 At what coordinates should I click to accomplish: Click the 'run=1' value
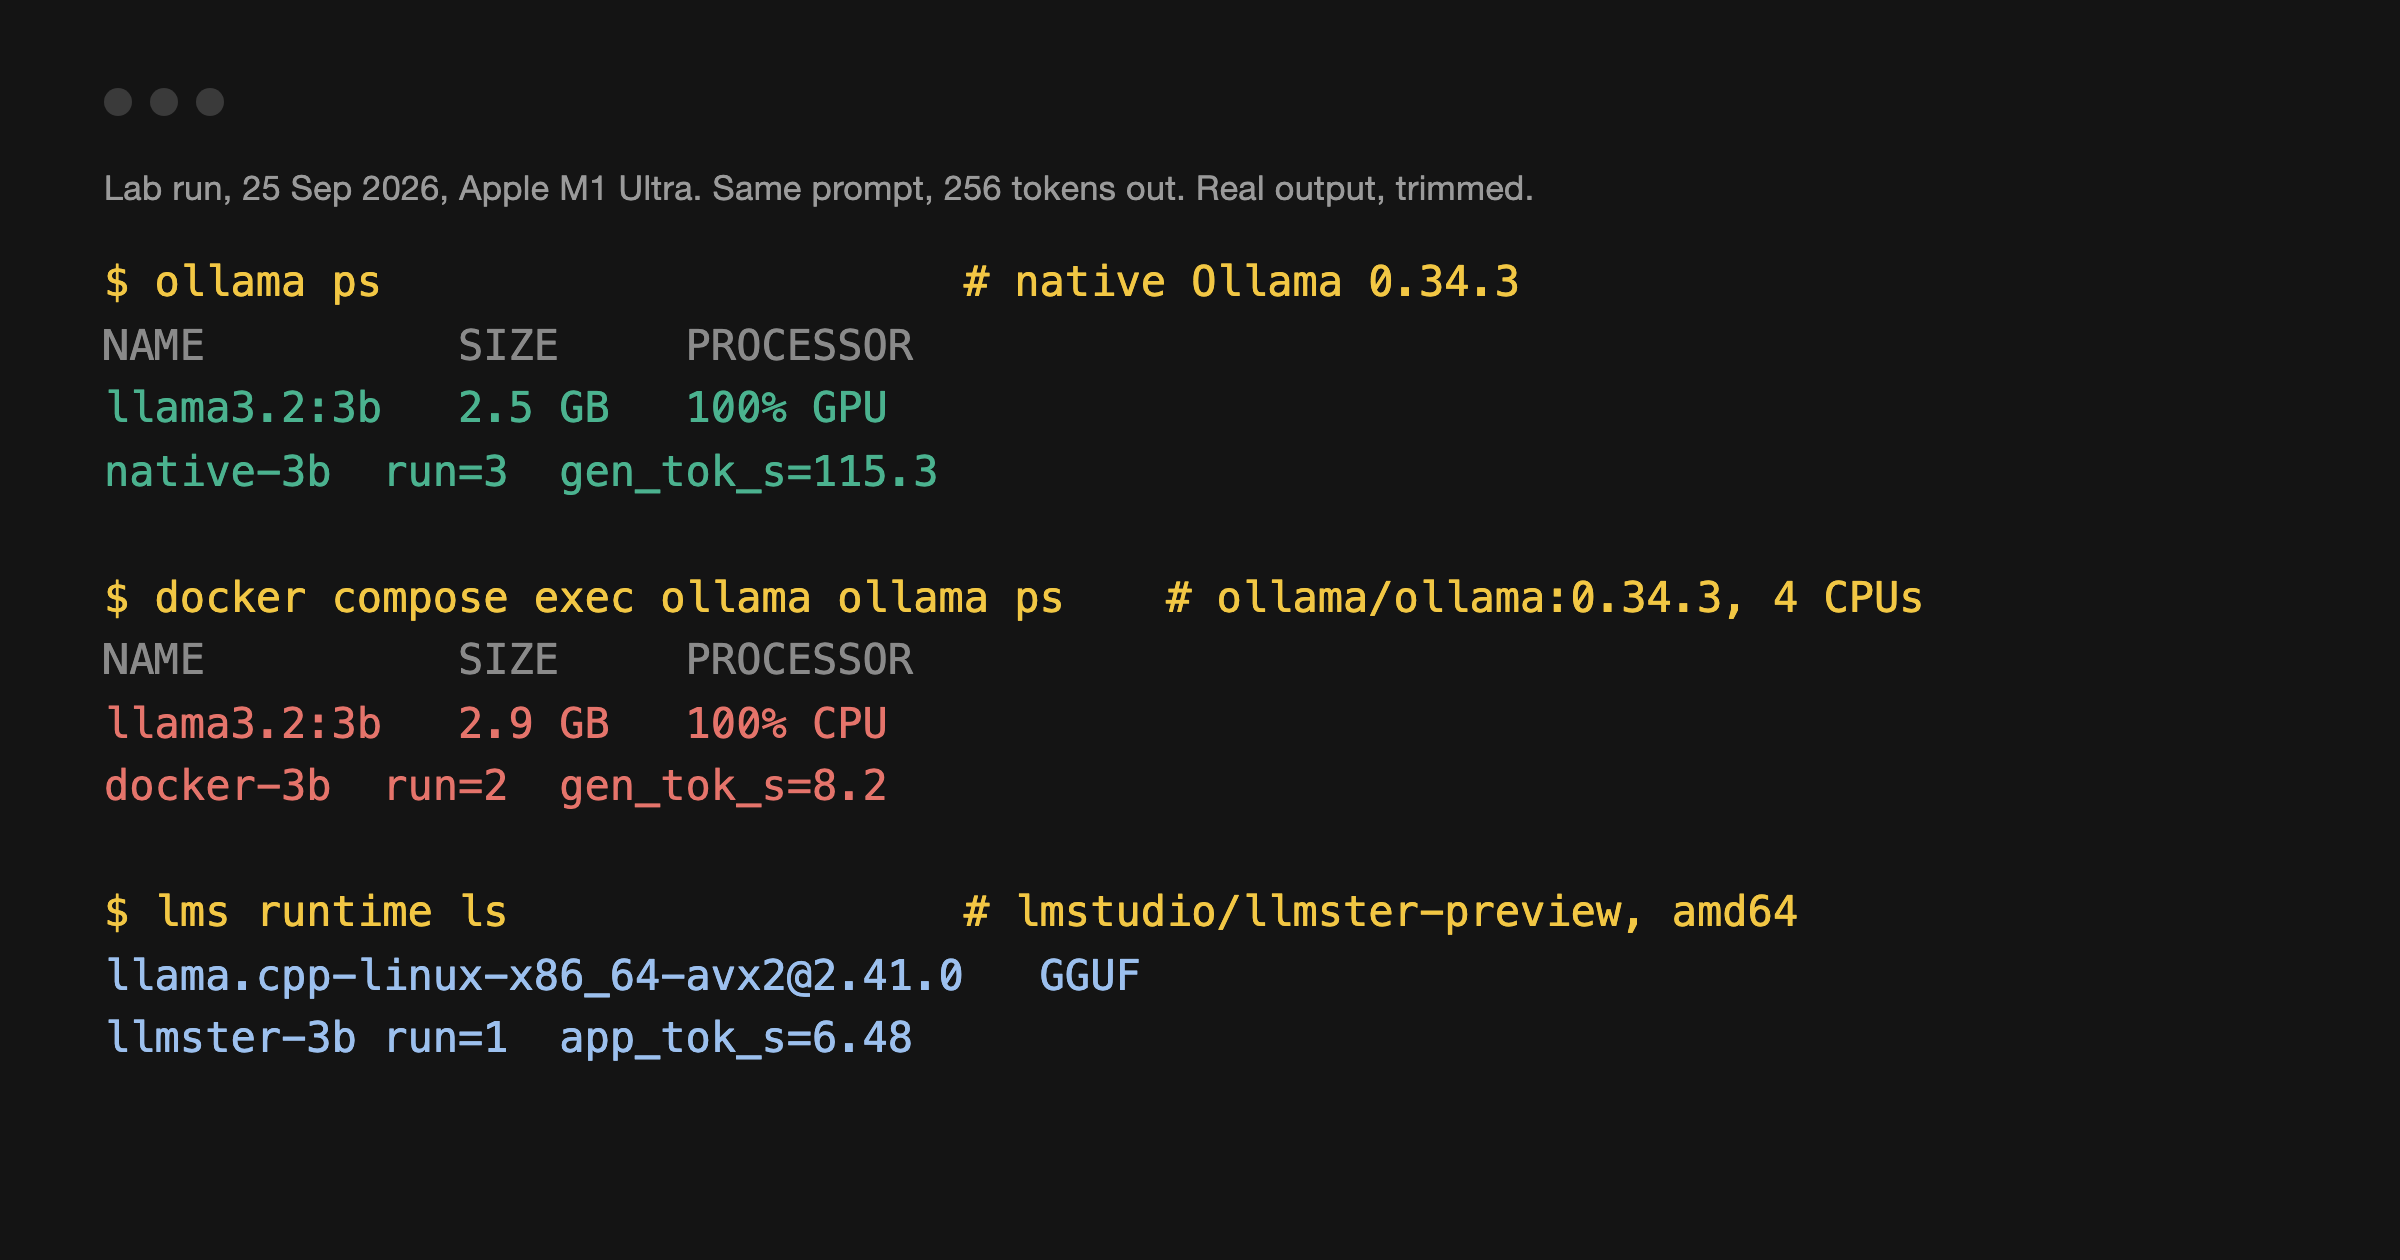tap(447, 1039)
